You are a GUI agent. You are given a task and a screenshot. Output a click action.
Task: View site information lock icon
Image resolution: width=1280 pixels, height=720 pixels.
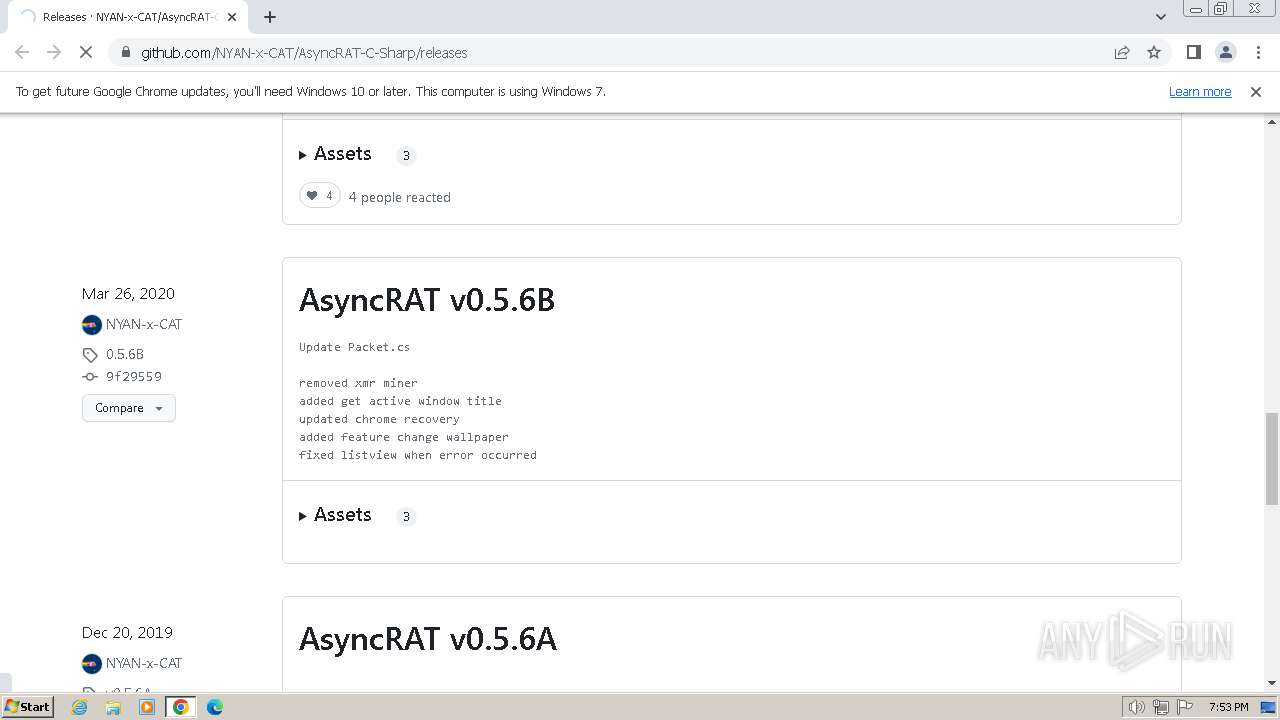(124, 53)
